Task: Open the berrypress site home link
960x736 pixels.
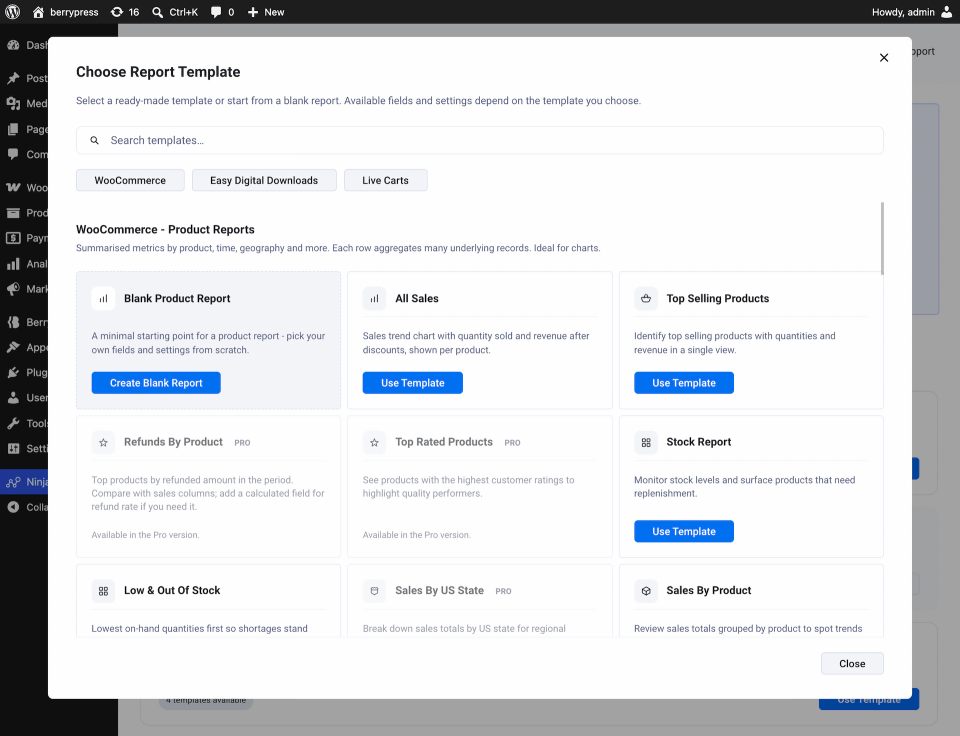Action: [x=66, y=12]
